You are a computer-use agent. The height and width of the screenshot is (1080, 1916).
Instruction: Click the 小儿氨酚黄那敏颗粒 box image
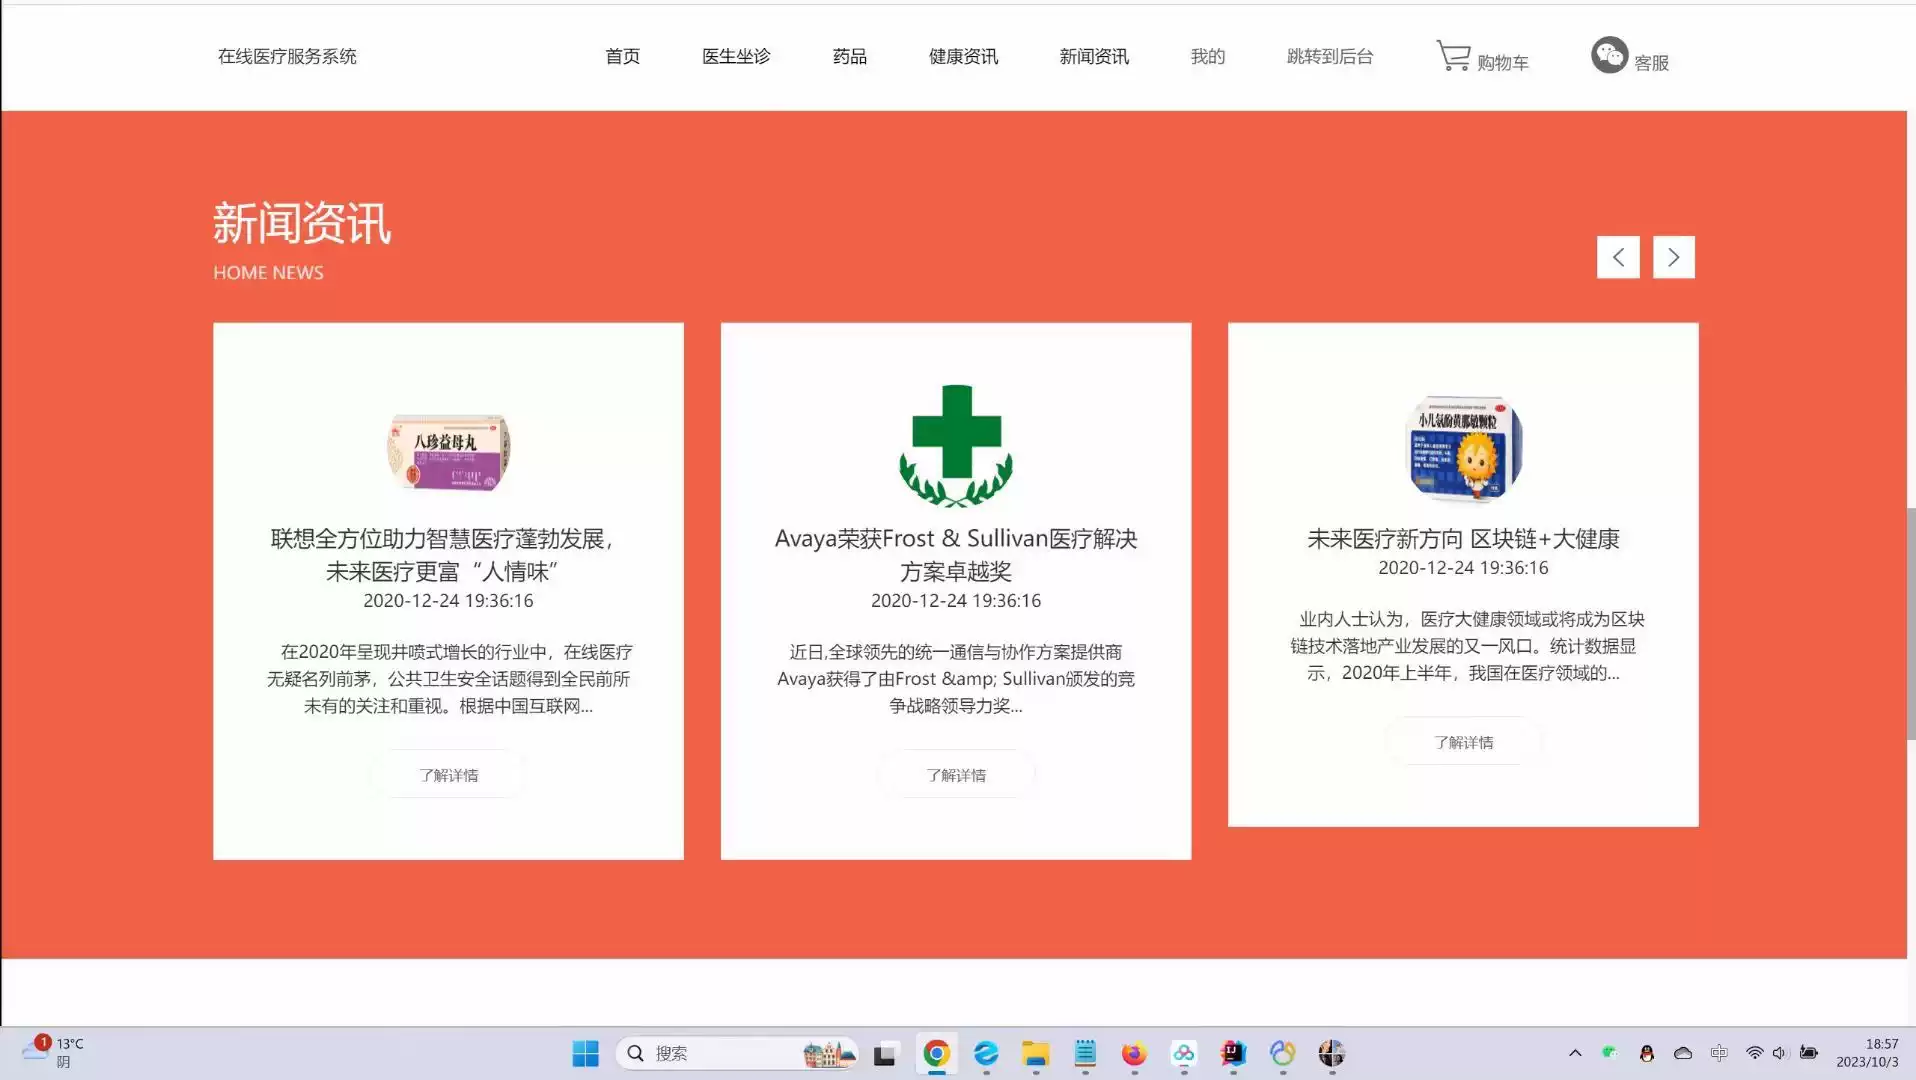pos(1463,448)
